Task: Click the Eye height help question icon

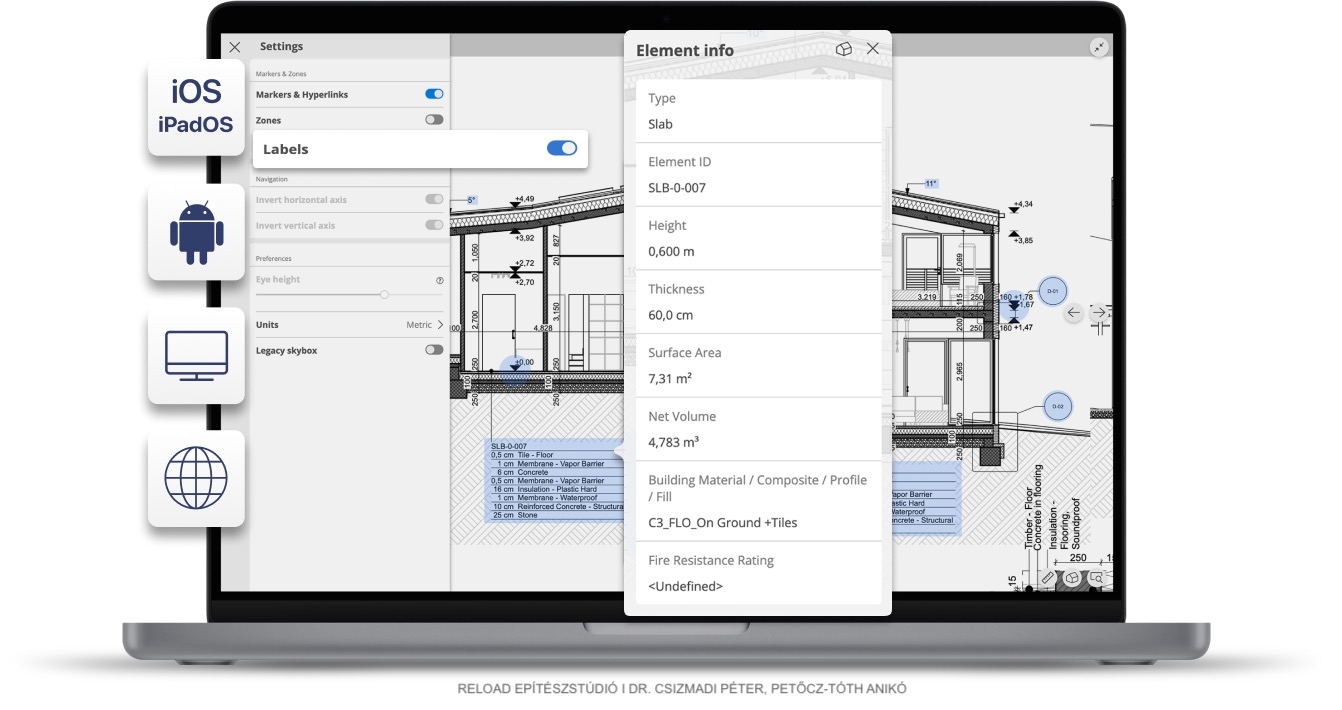Action: 439,281
